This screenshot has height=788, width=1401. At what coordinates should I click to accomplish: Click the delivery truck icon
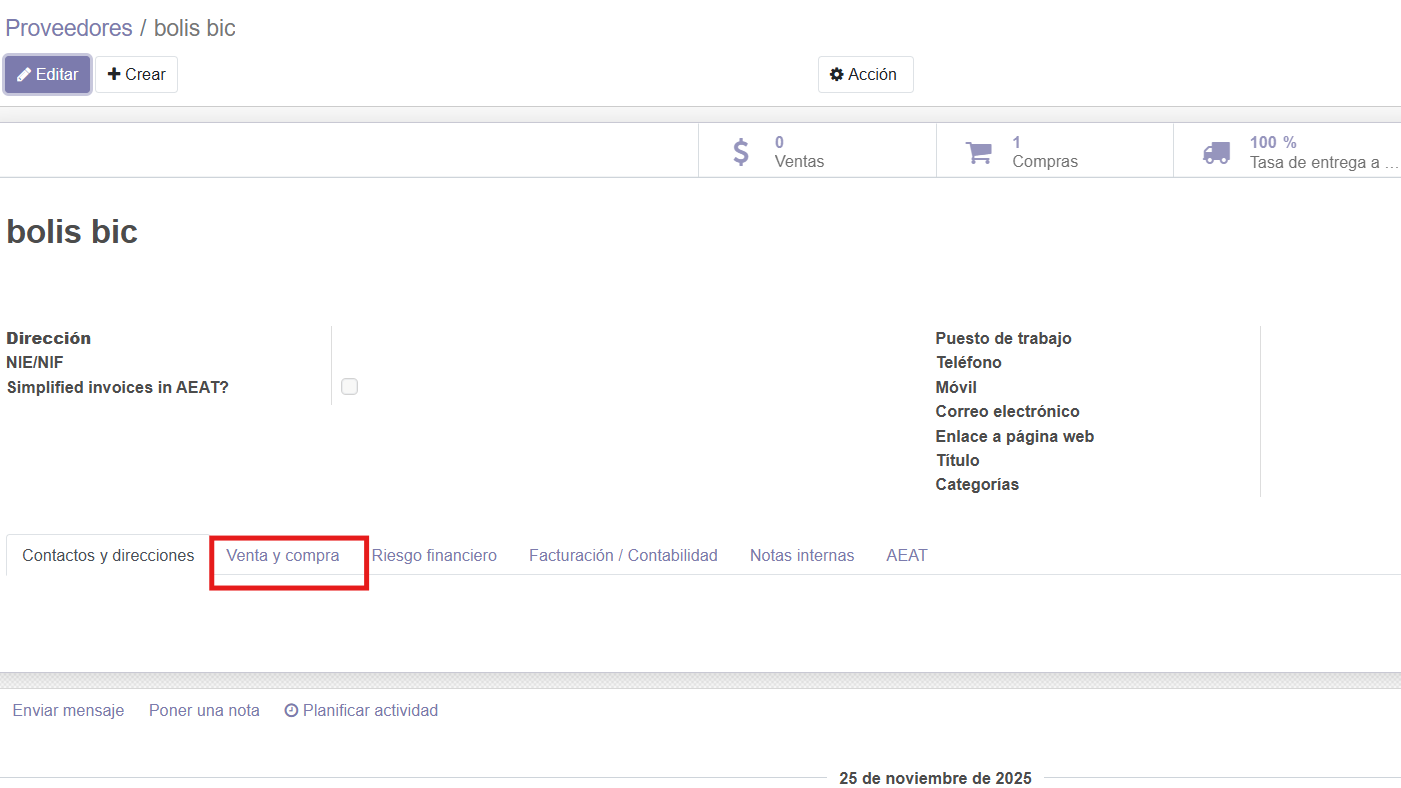point(1216,152)
